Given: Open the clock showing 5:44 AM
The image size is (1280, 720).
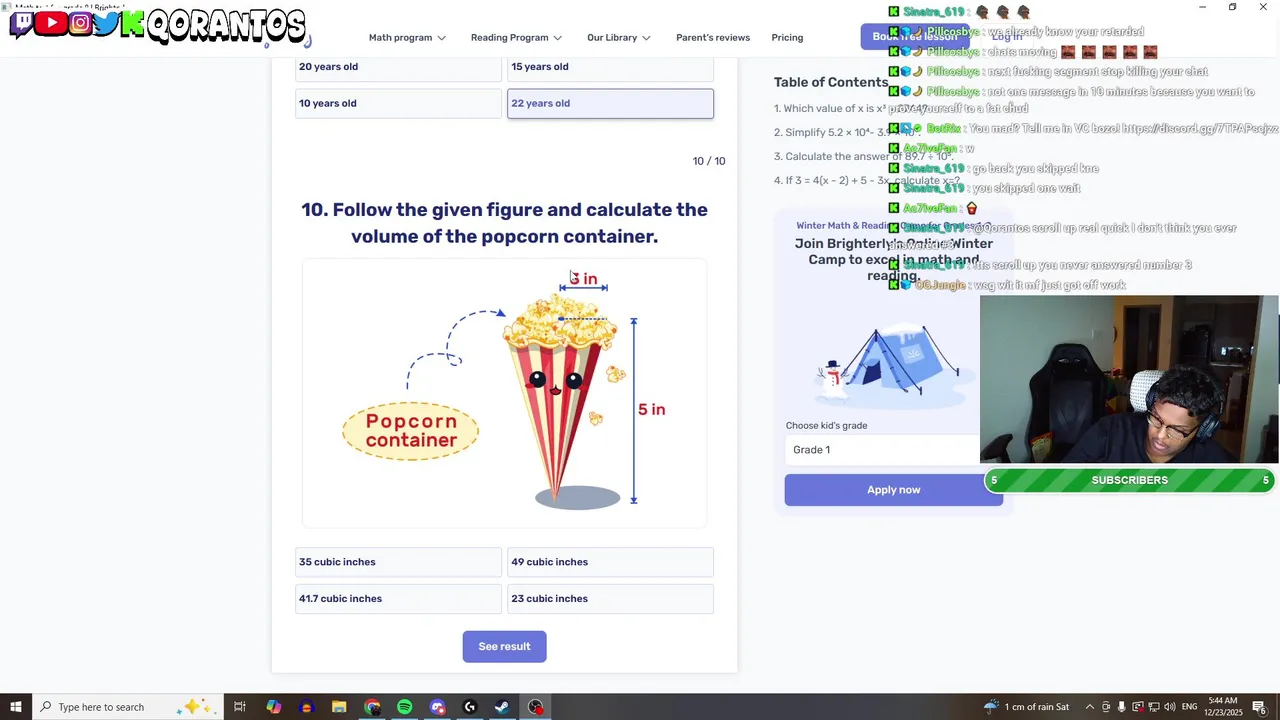Looking at the screenshot, I should coord(1223,707).
